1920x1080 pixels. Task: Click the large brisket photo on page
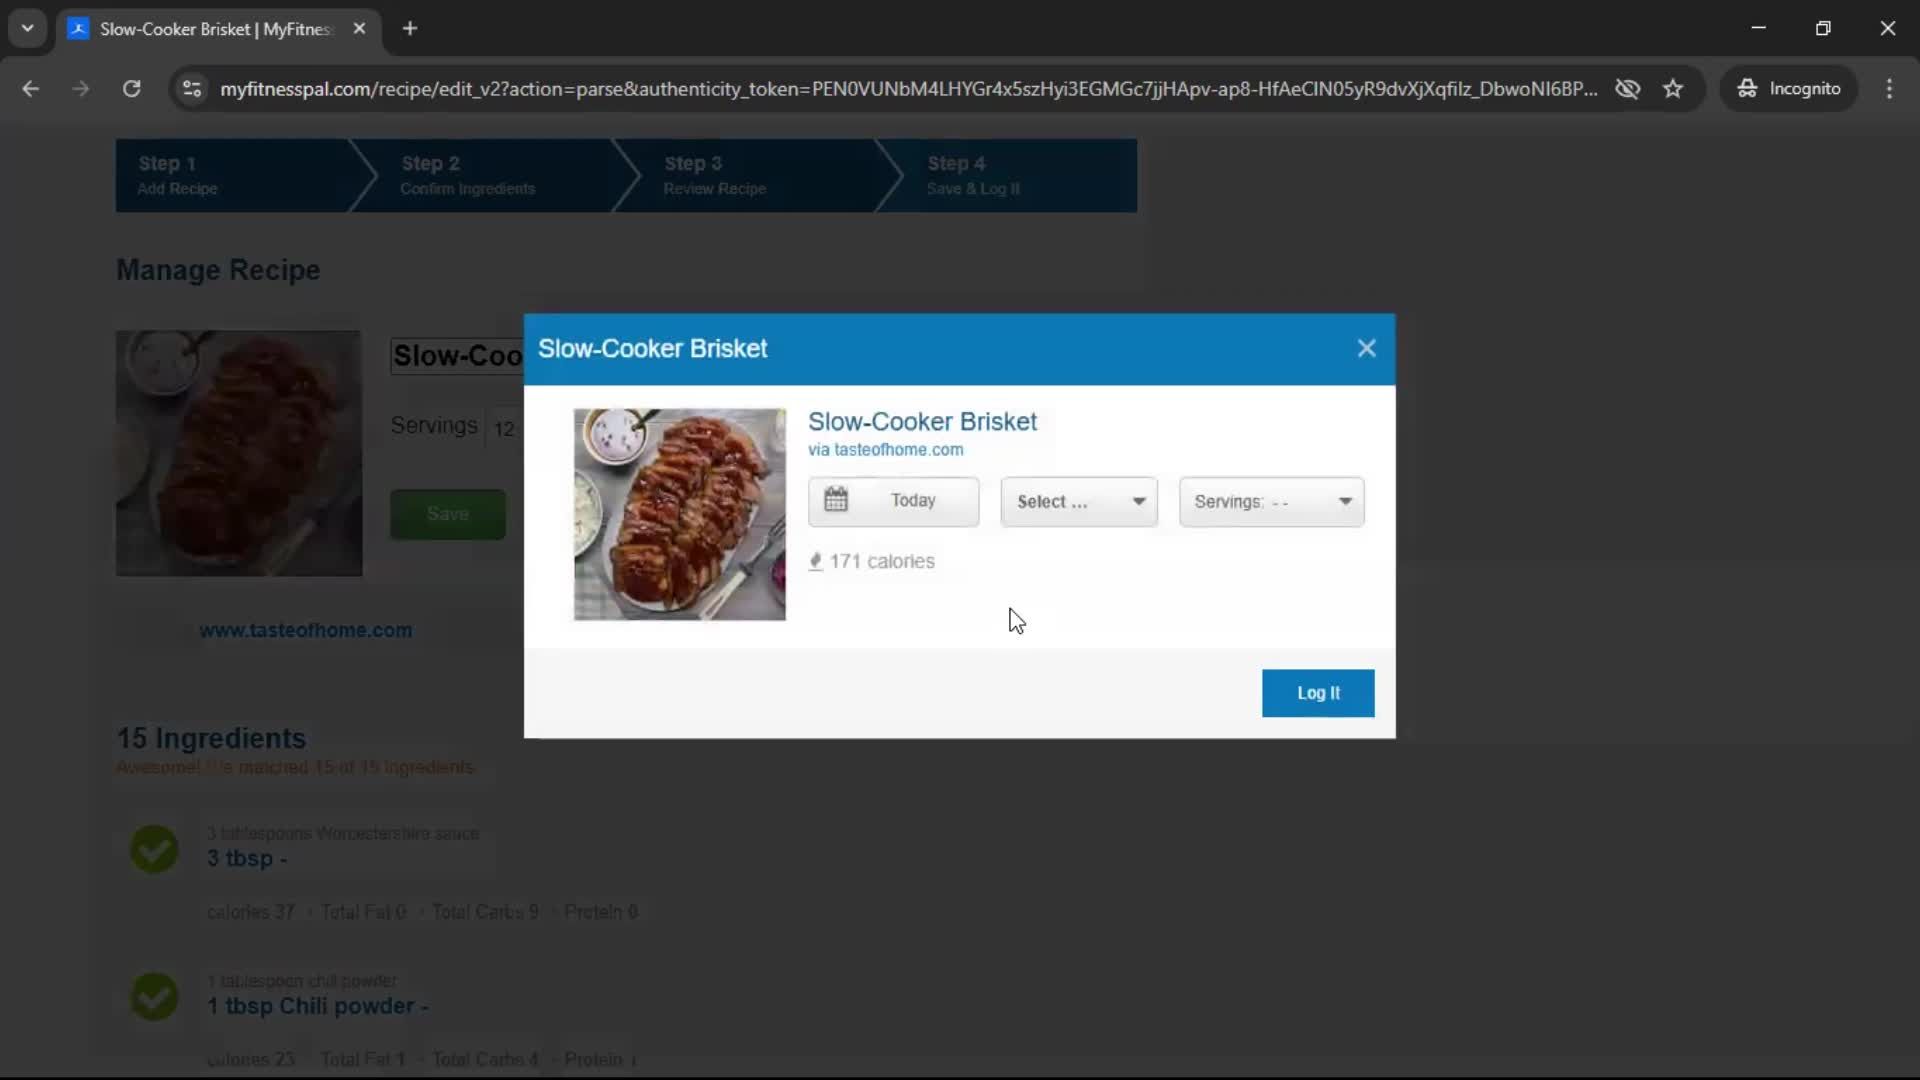(239, 453)
